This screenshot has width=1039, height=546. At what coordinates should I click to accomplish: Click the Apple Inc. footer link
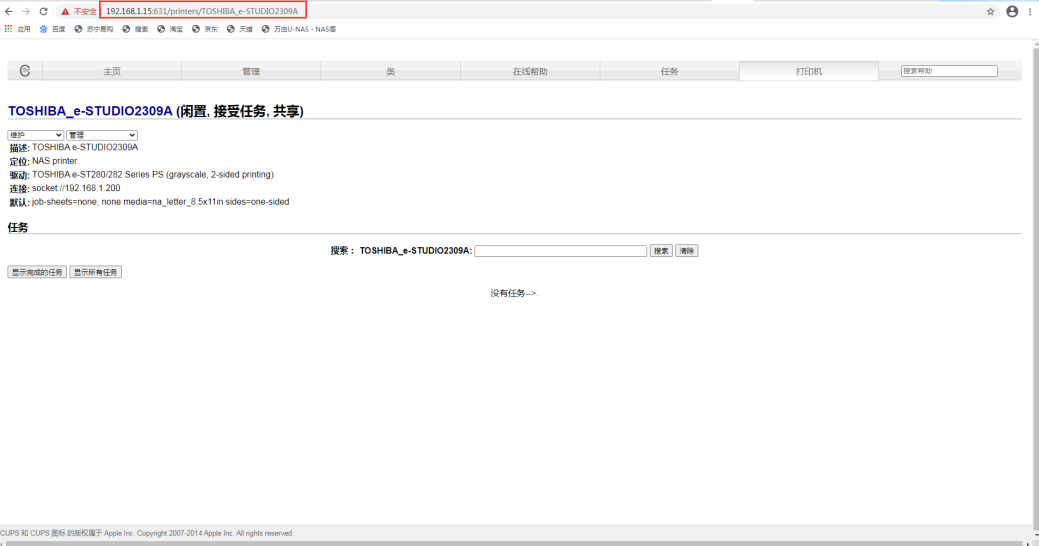(119, 533)
